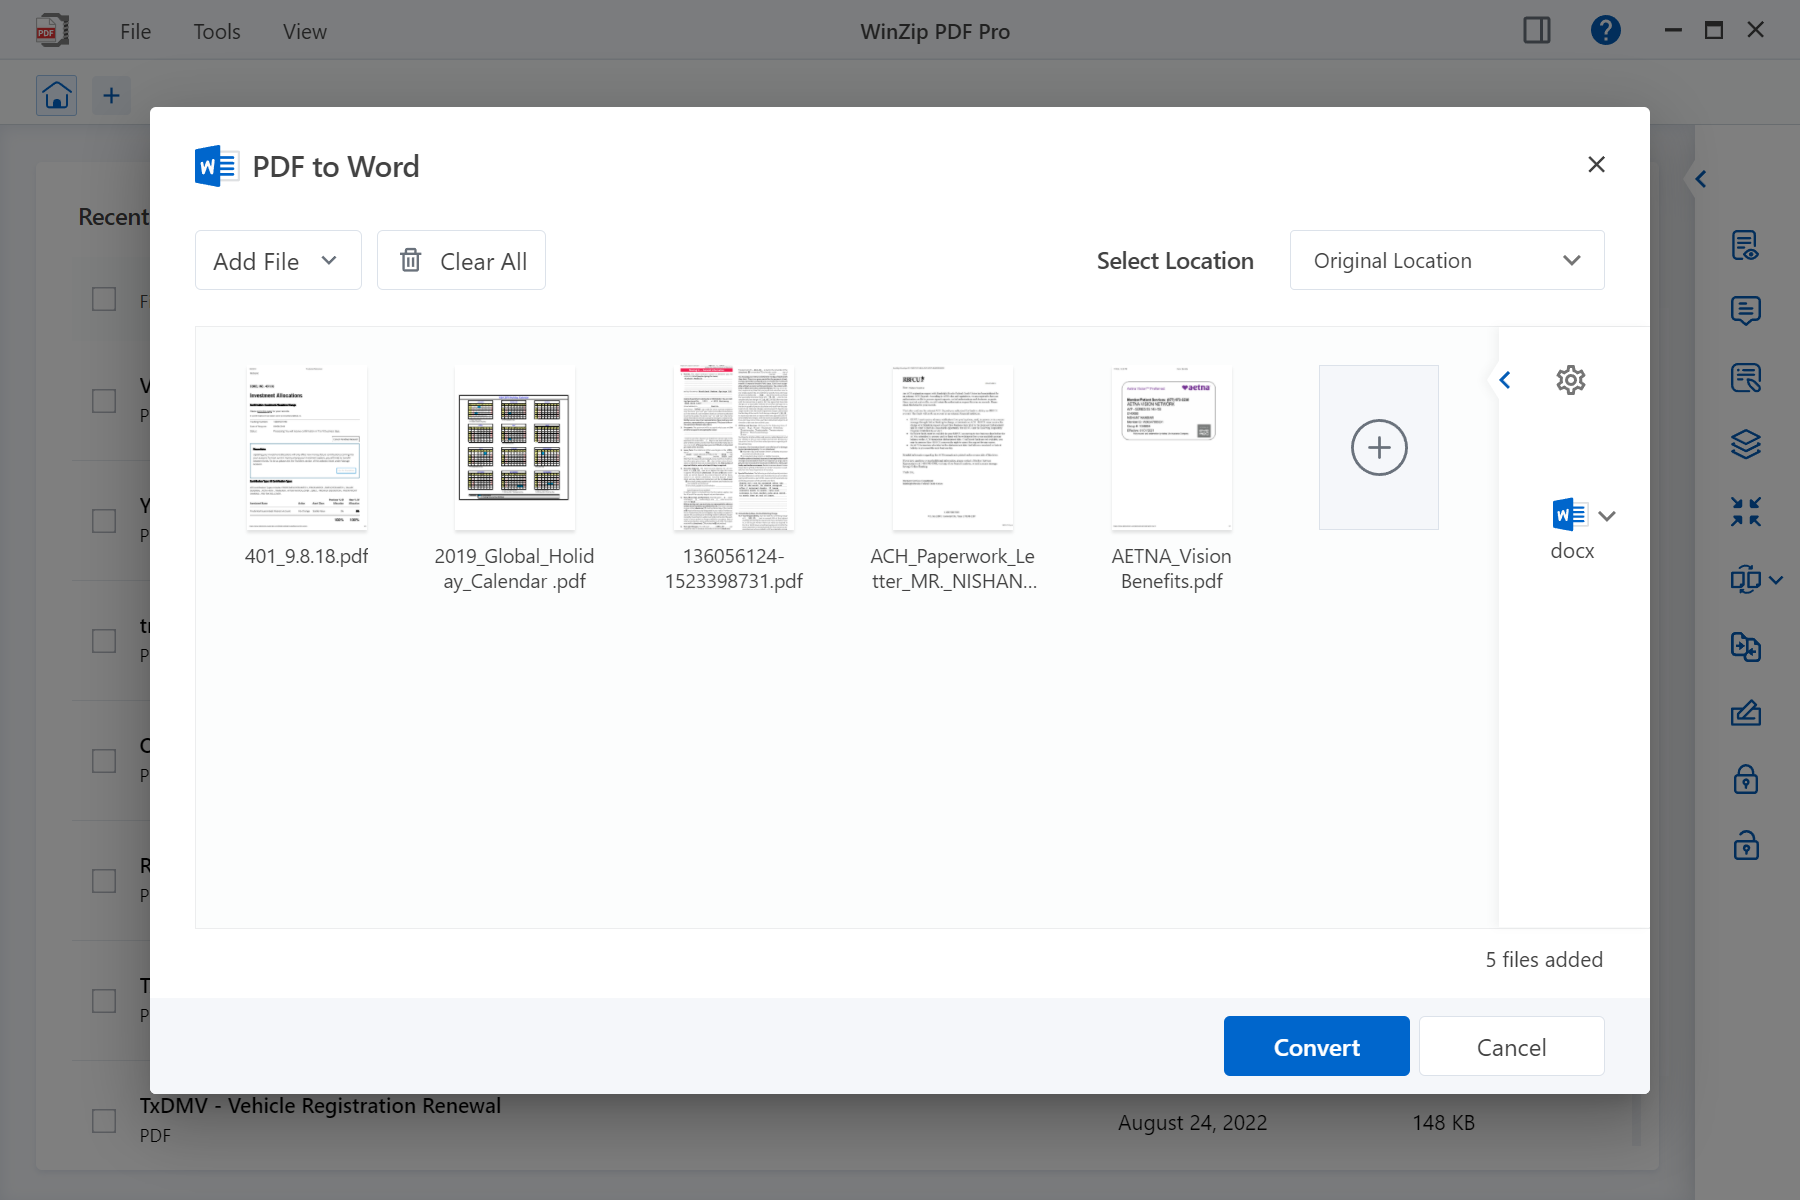
Task: Open the convert PDF tool icon
Action: coord(1746,579)
